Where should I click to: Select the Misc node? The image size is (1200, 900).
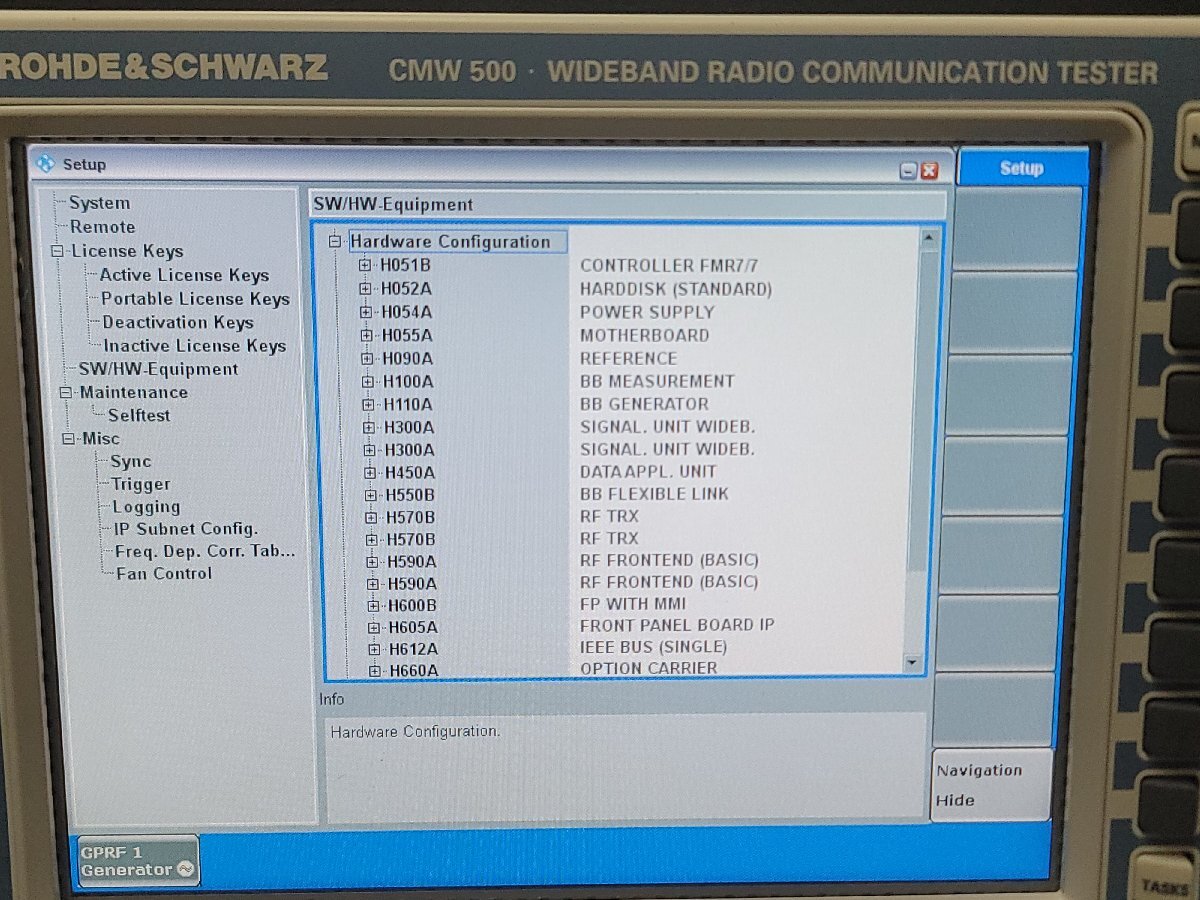[x=101, y=438]
